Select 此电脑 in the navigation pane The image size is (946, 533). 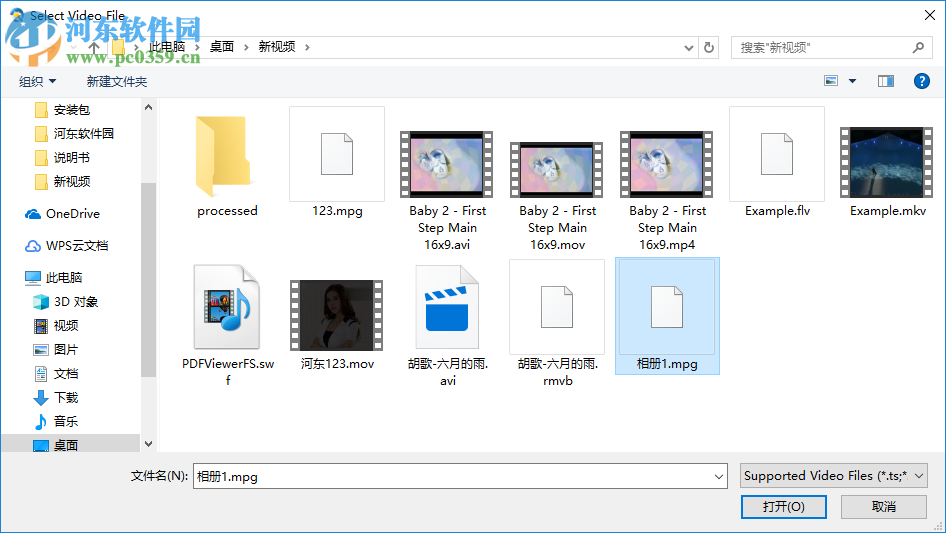[x=54, y=278]
